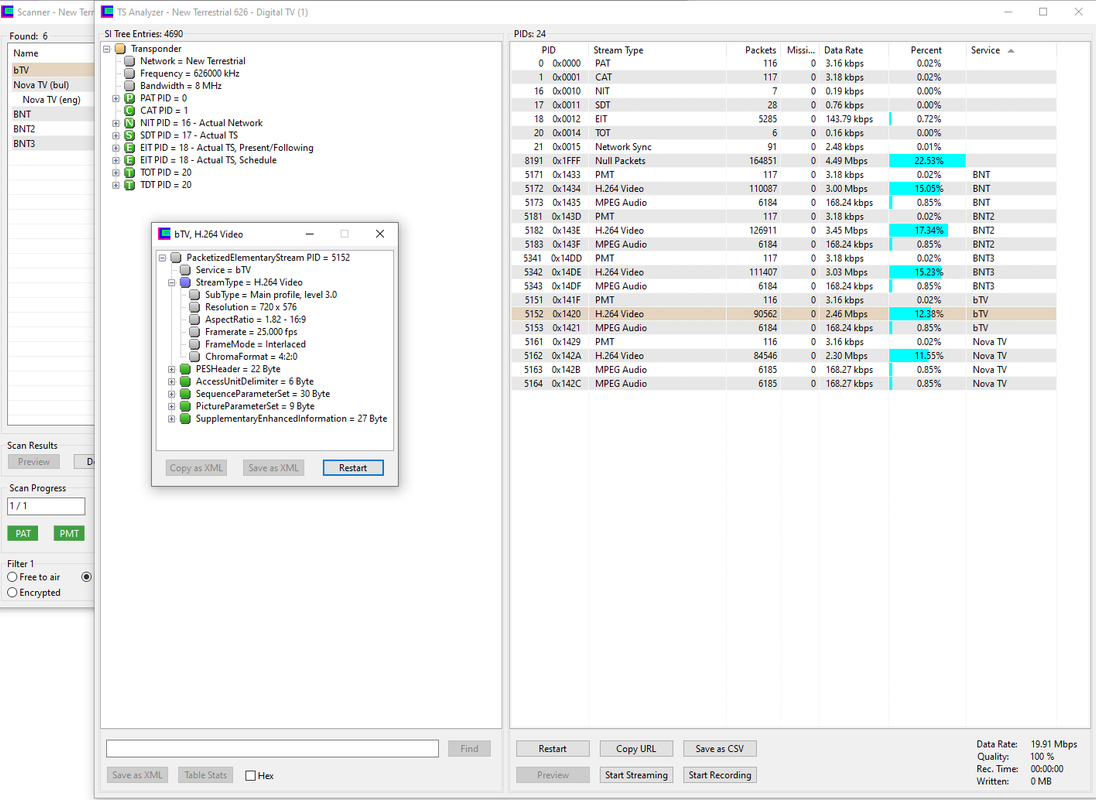Sort by the Data Rate column header
This screenshot has height=800, width=1096.
[853, 50]
